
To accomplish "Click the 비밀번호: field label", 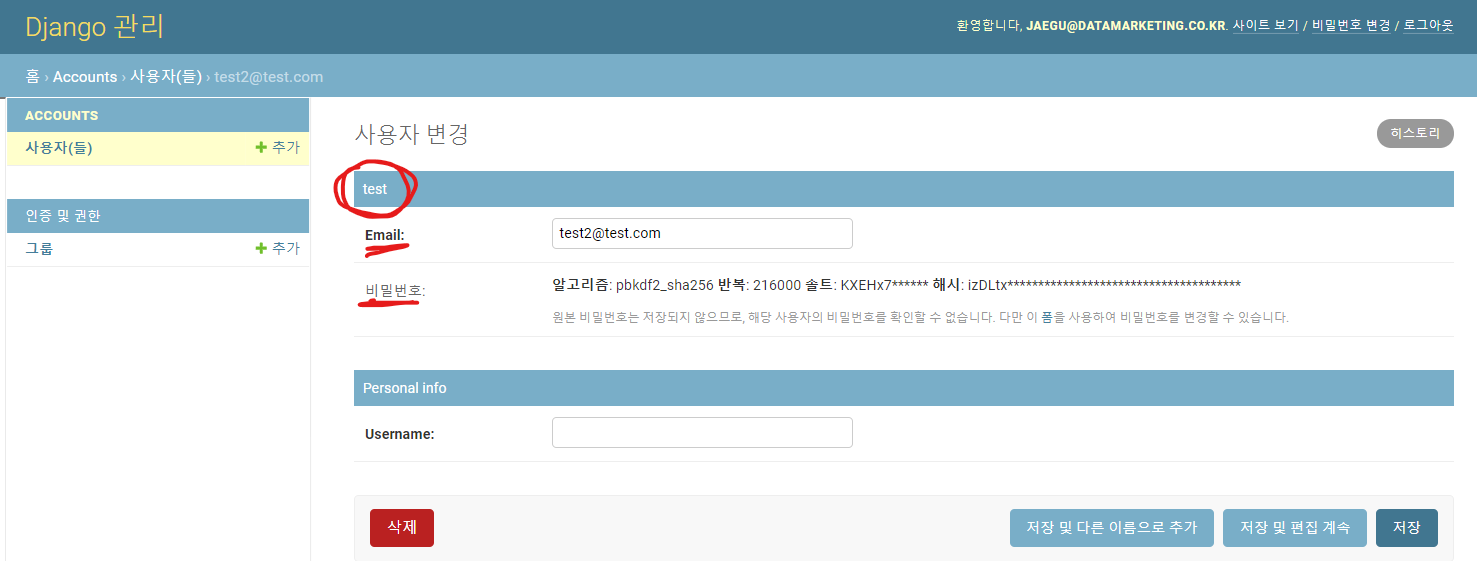I will point(395,291).
